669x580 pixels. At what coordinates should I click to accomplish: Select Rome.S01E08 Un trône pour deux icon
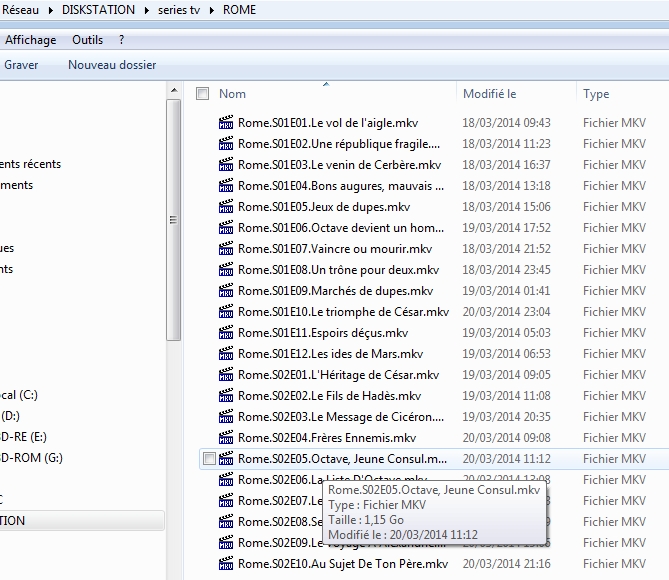[x=227, y=270]
